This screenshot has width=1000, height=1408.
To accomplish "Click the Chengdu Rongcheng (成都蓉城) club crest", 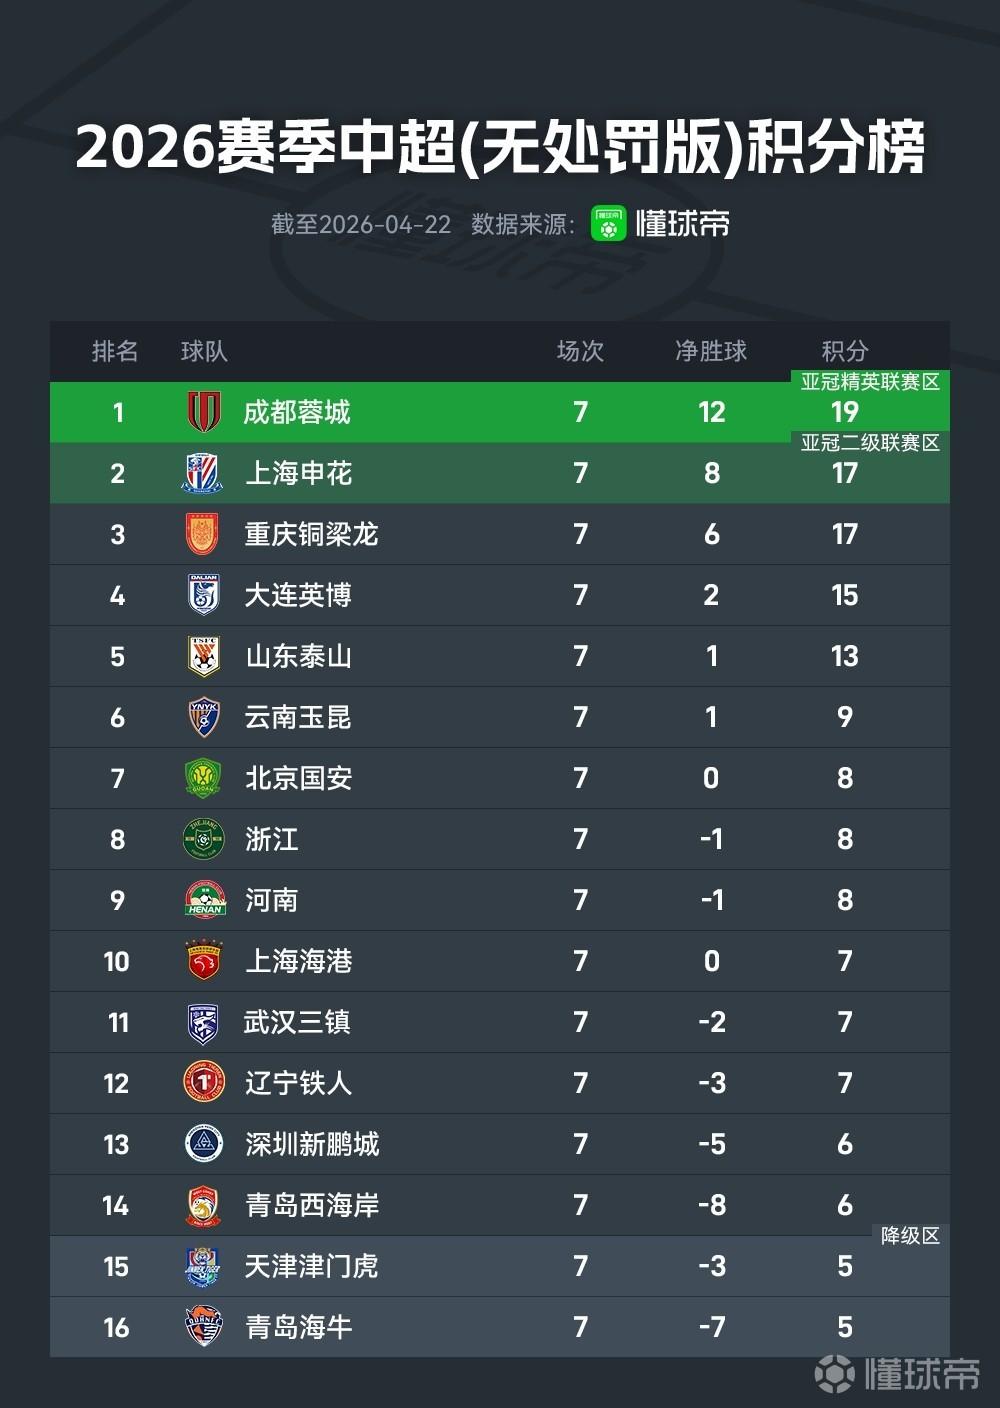I will point(204,412).
